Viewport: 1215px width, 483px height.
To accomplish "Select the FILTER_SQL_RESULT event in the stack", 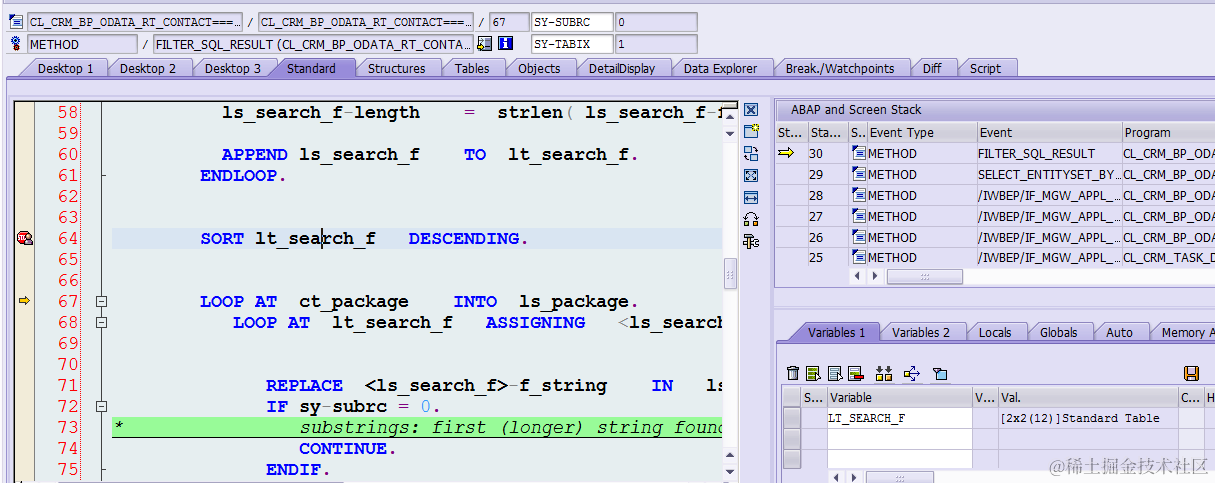I will click(x=1048, y=153).
